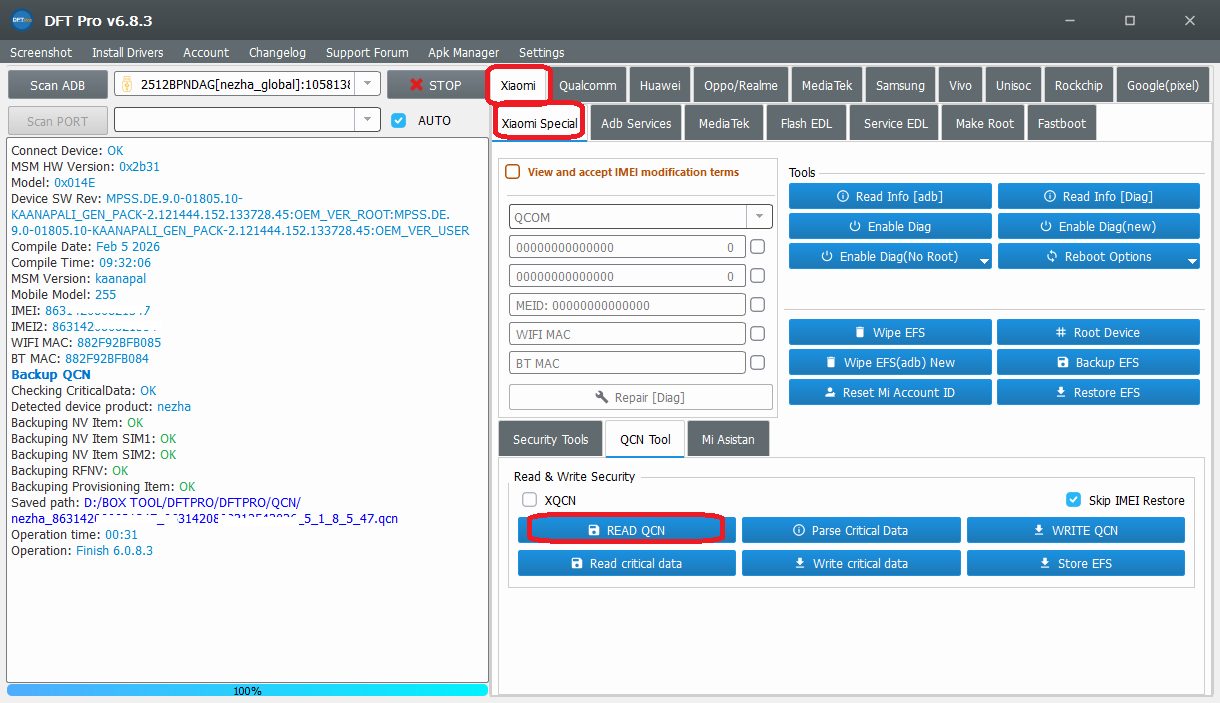Click the info icon on Read Info [Diag]
The height and width of the screenshot is (703, 1220).
point(1050,196)
